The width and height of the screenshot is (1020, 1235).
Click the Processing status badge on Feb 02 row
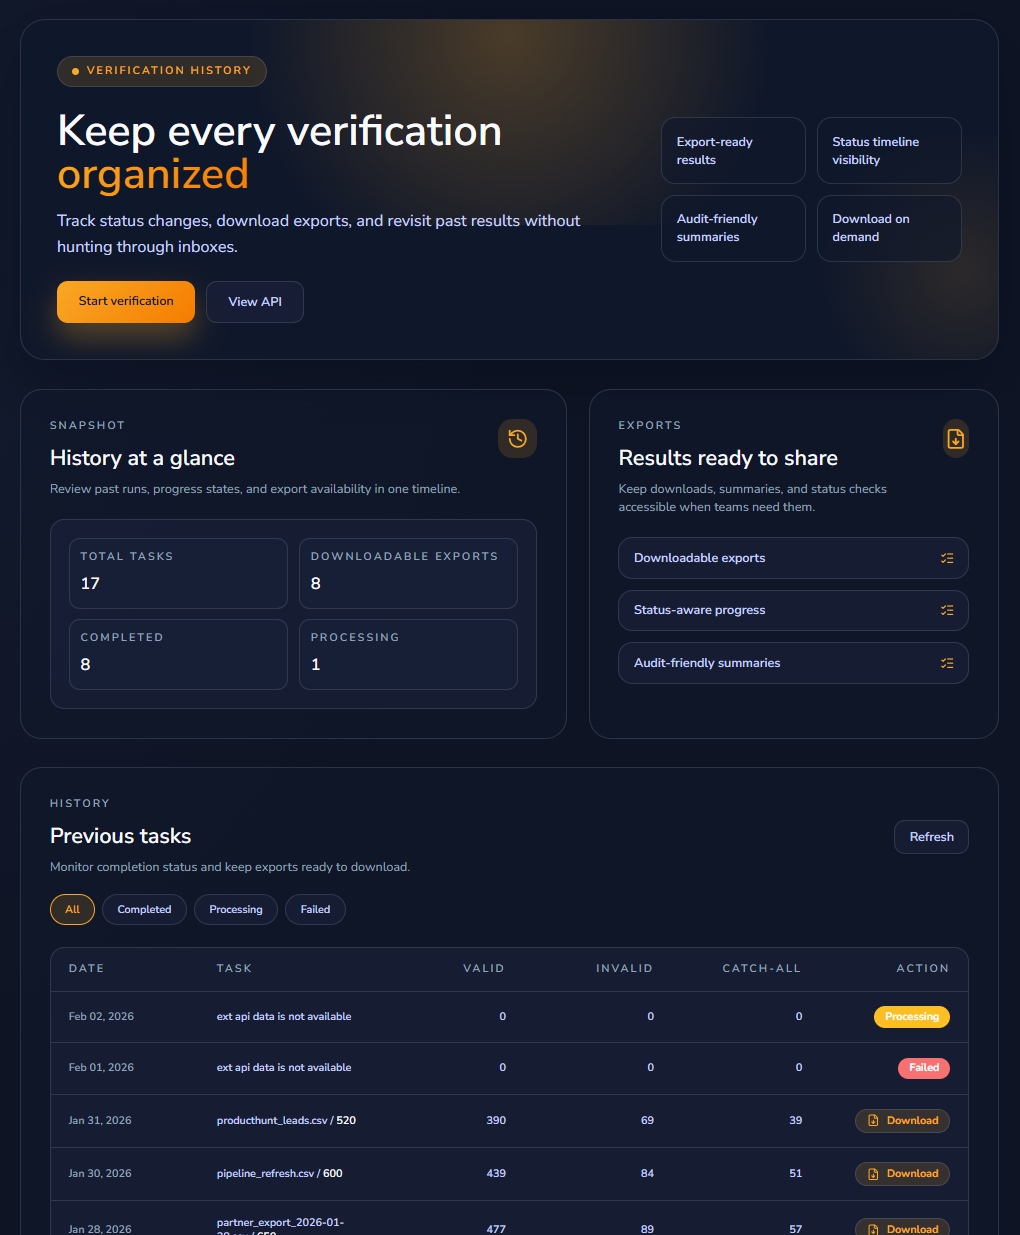[x=911, y=1016]
